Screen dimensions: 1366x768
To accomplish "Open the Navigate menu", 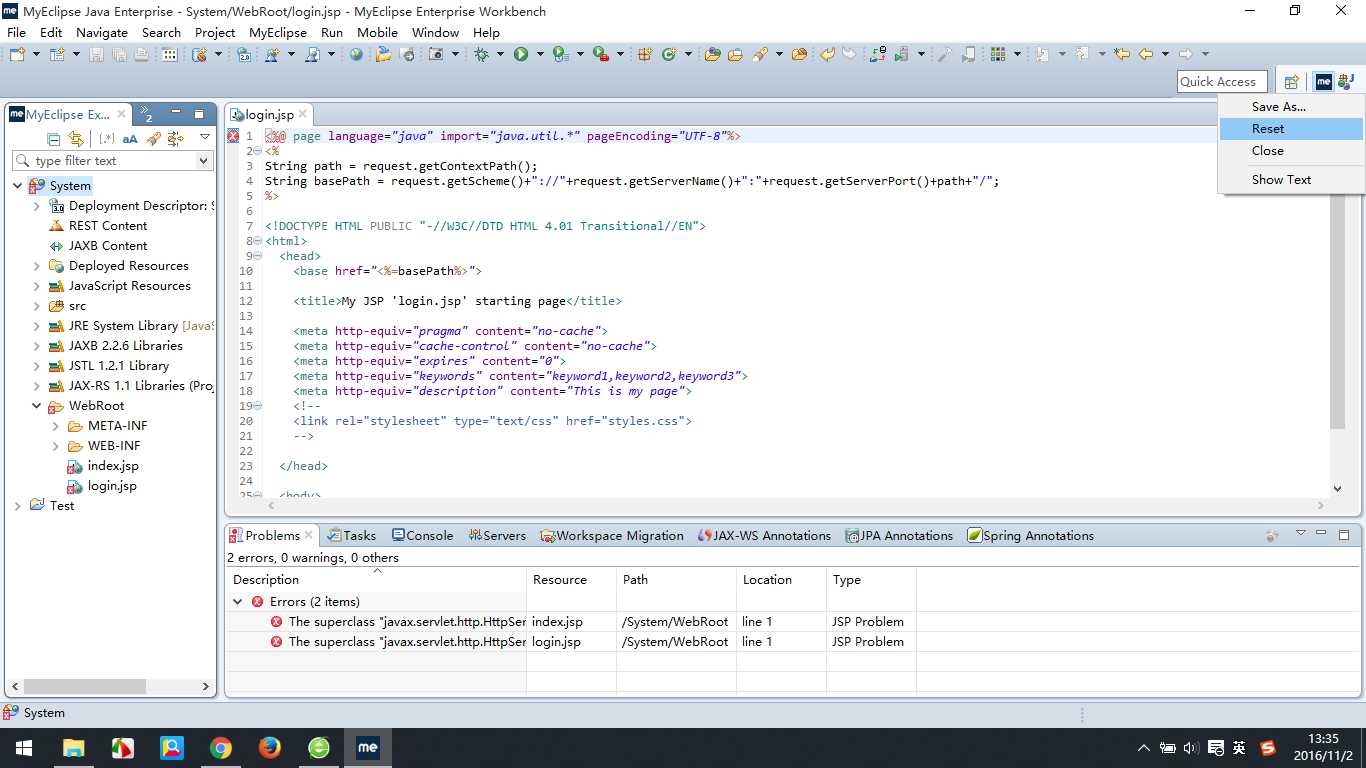I will coord(102,32).
